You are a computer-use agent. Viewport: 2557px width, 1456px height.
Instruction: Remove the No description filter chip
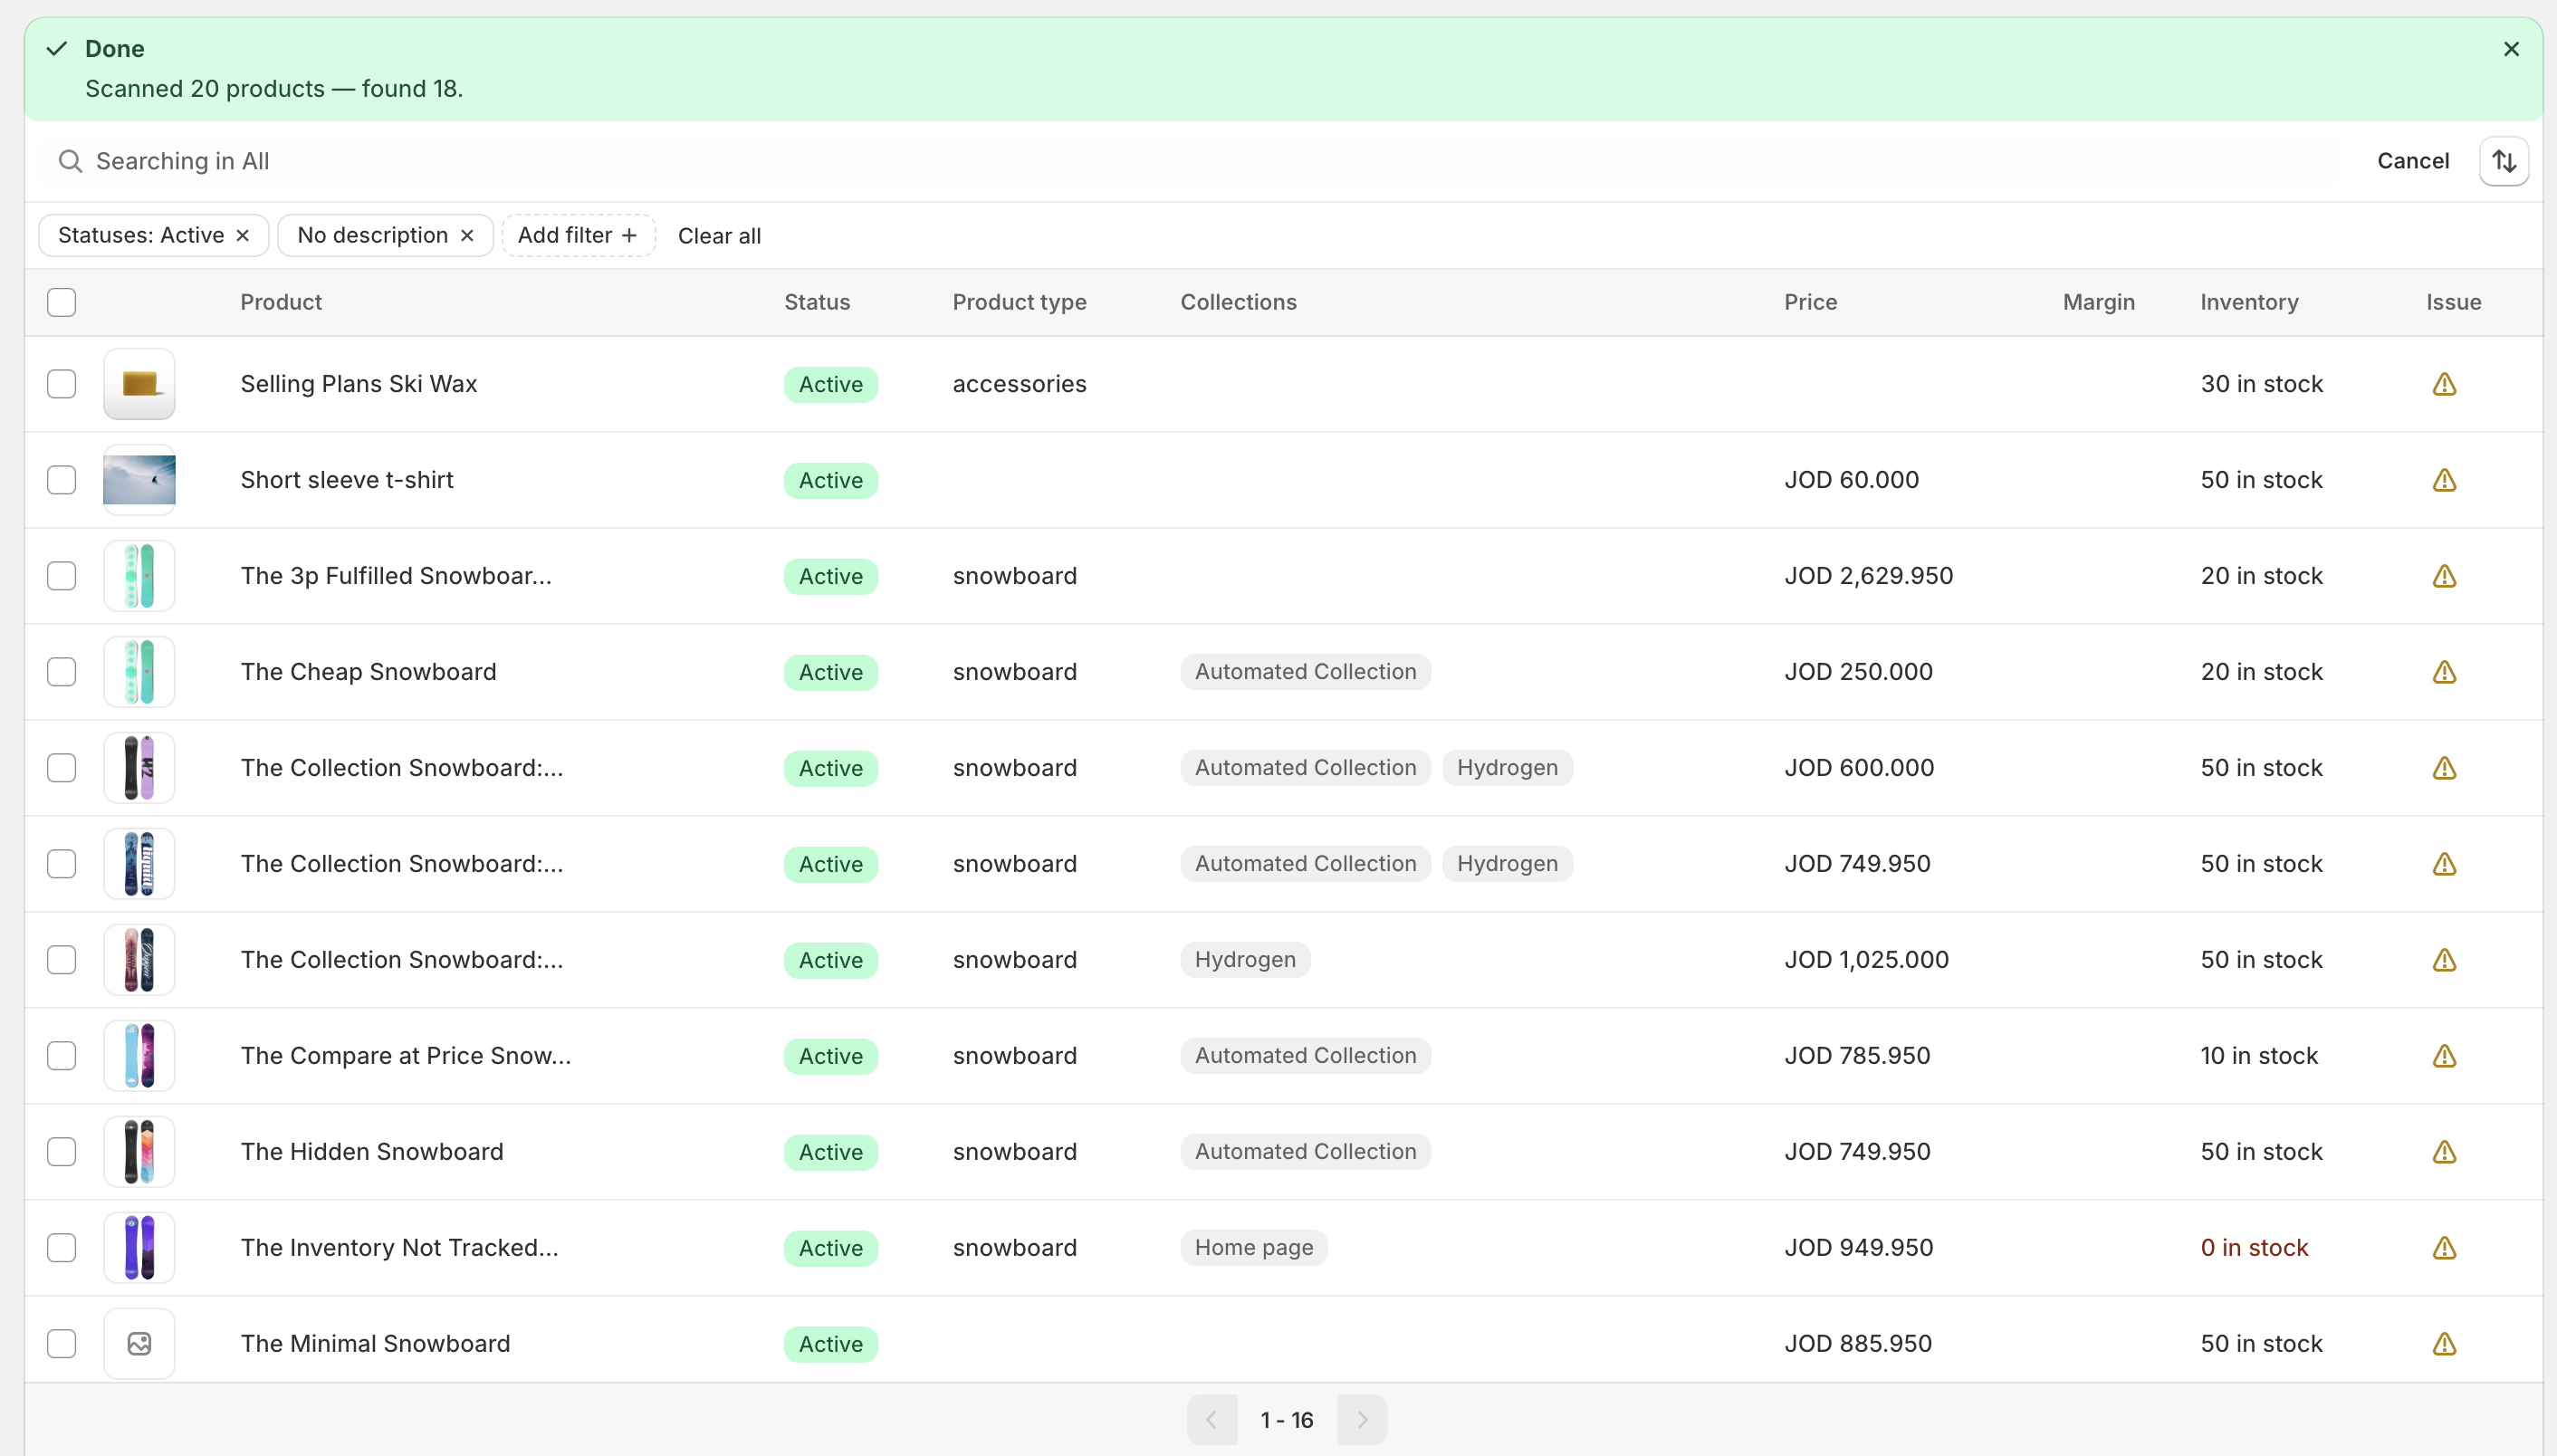click(467, 236)
